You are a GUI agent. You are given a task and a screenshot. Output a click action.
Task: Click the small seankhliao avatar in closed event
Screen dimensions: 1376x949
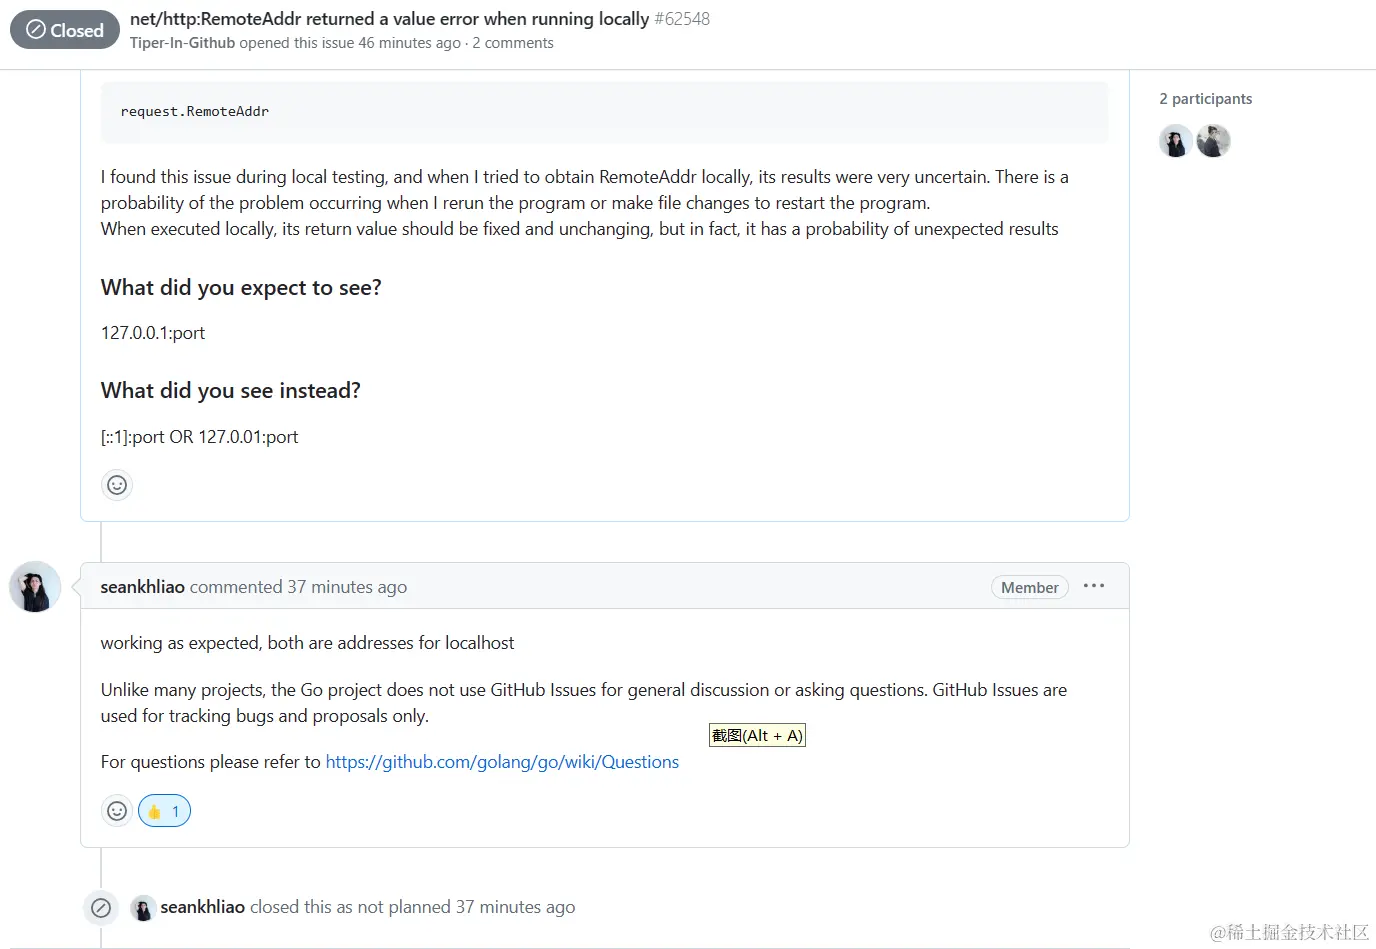pos(143,908)
